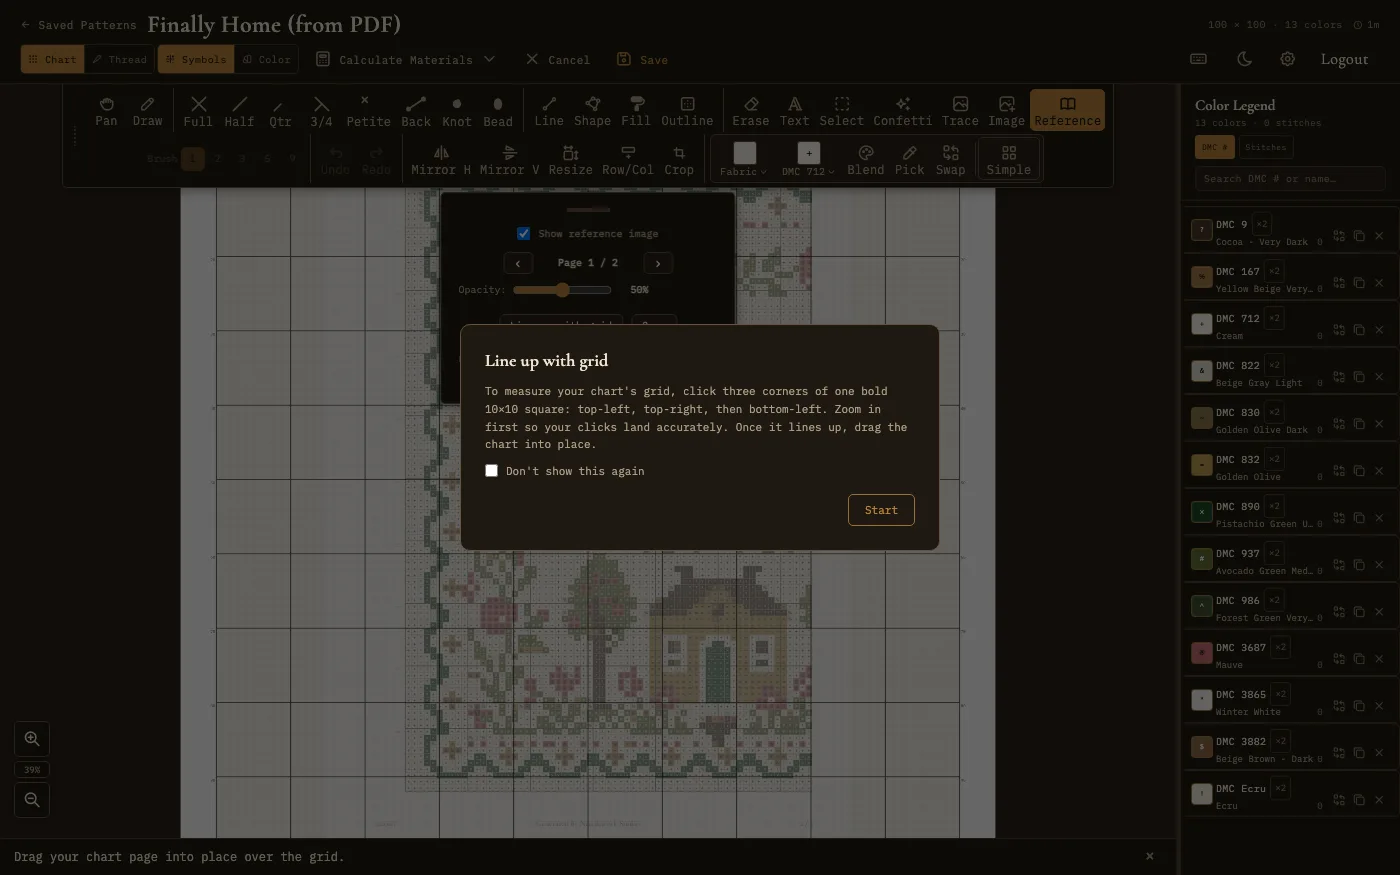Save the pattern
Image resolution: width=1400 pixels, height=875 pixels.
click(642, 59)
